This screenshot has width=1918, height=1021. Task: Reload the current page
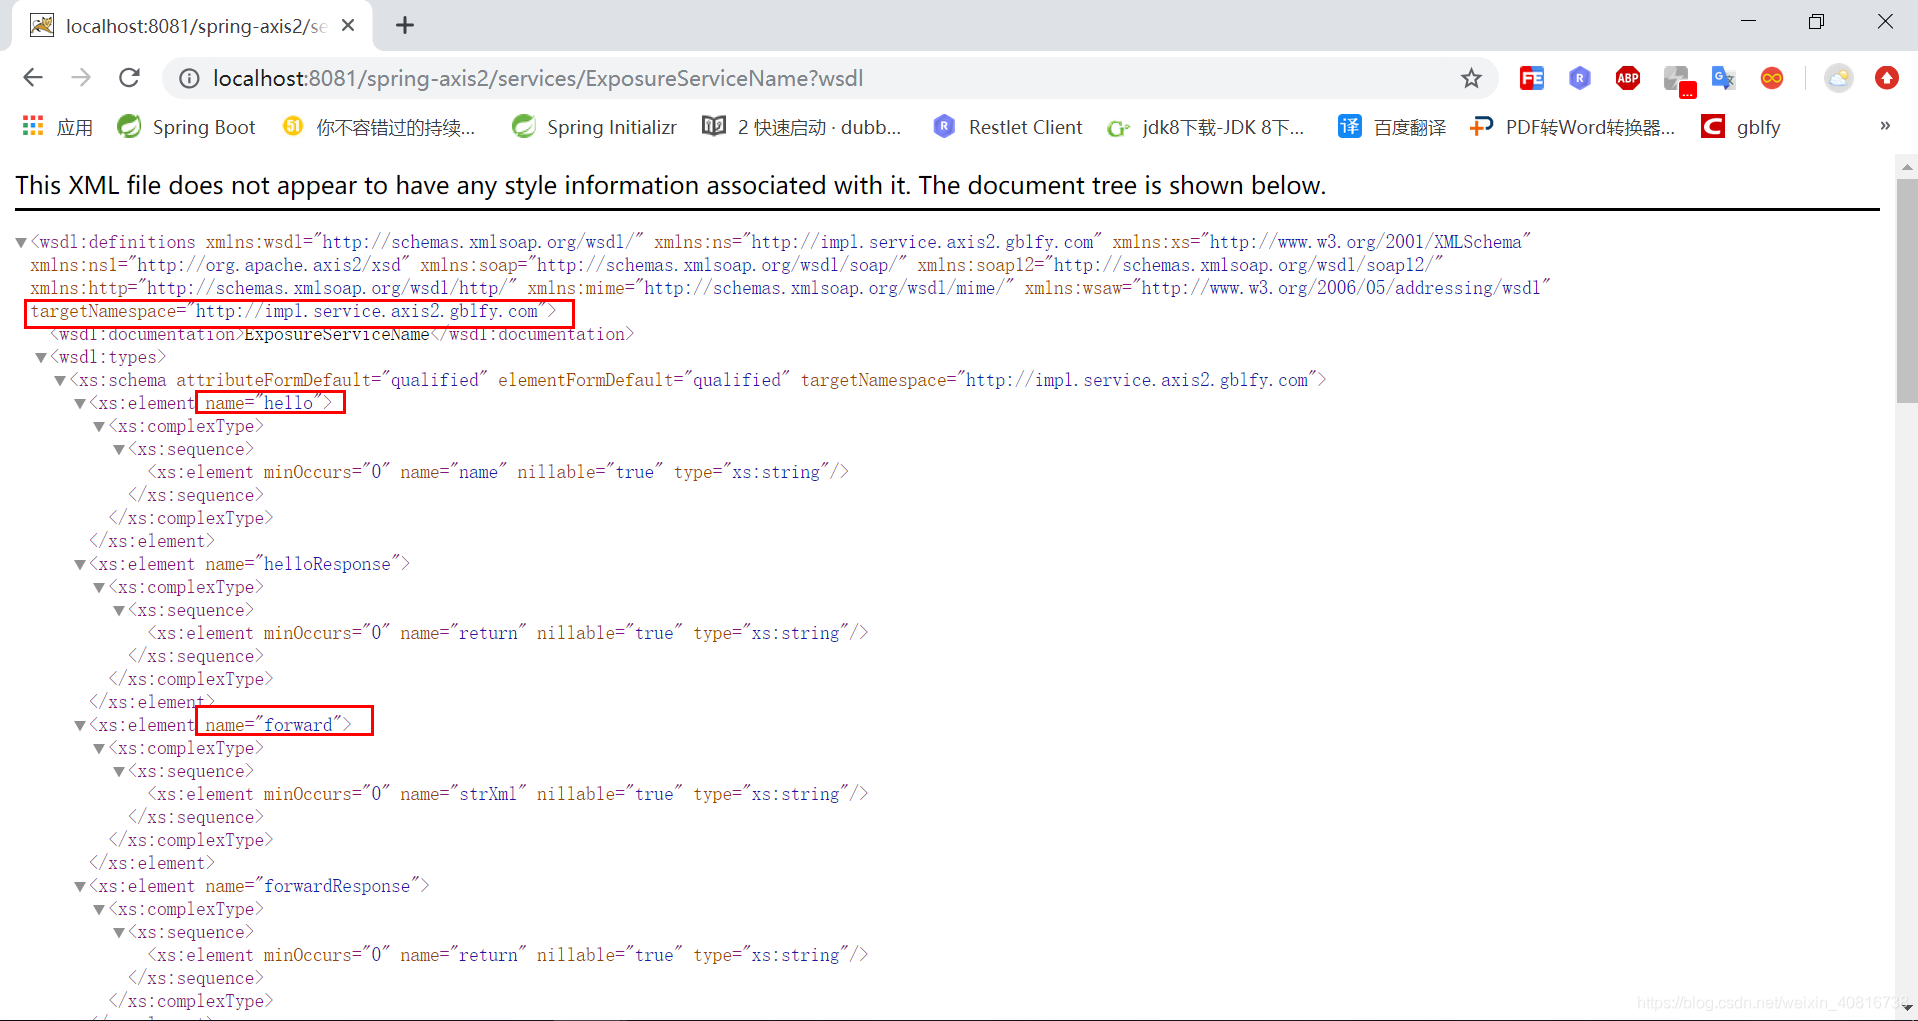point(129,78)
